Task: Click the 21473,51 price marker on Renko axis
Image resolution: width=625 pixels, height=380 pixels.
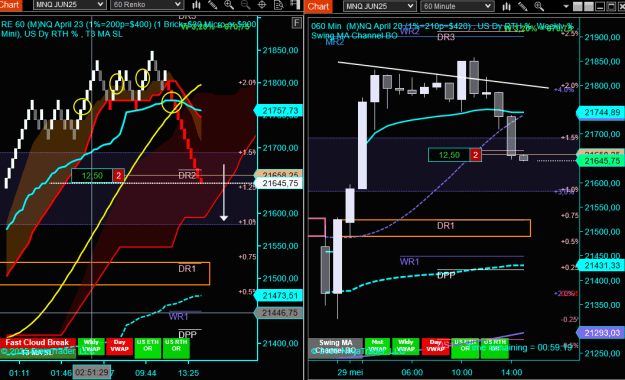Action: click(x=279, y=295)
